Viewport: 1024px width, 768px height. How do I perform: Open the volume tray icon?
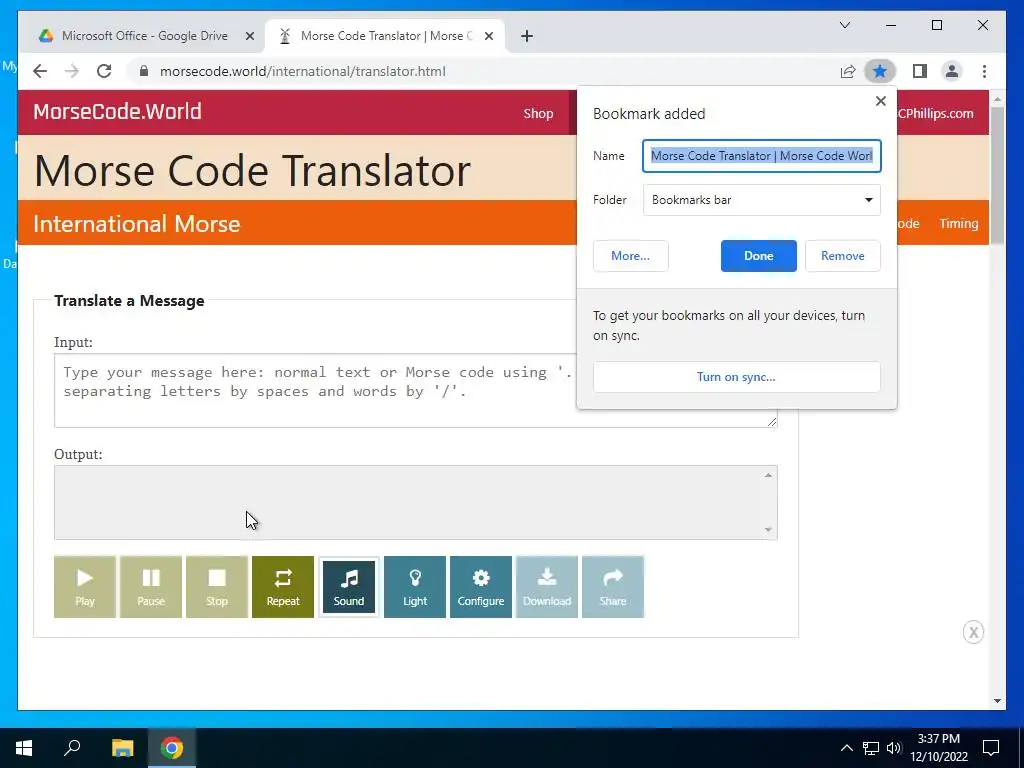[x=894, y=748]
